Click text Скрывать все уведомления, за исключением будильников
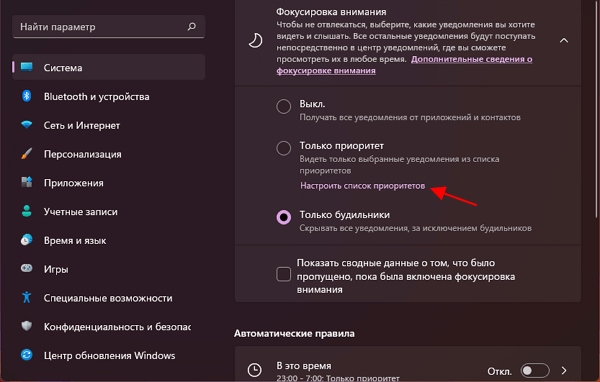The width and height of the screenshot is (600, 382). (x=416, y=228)
